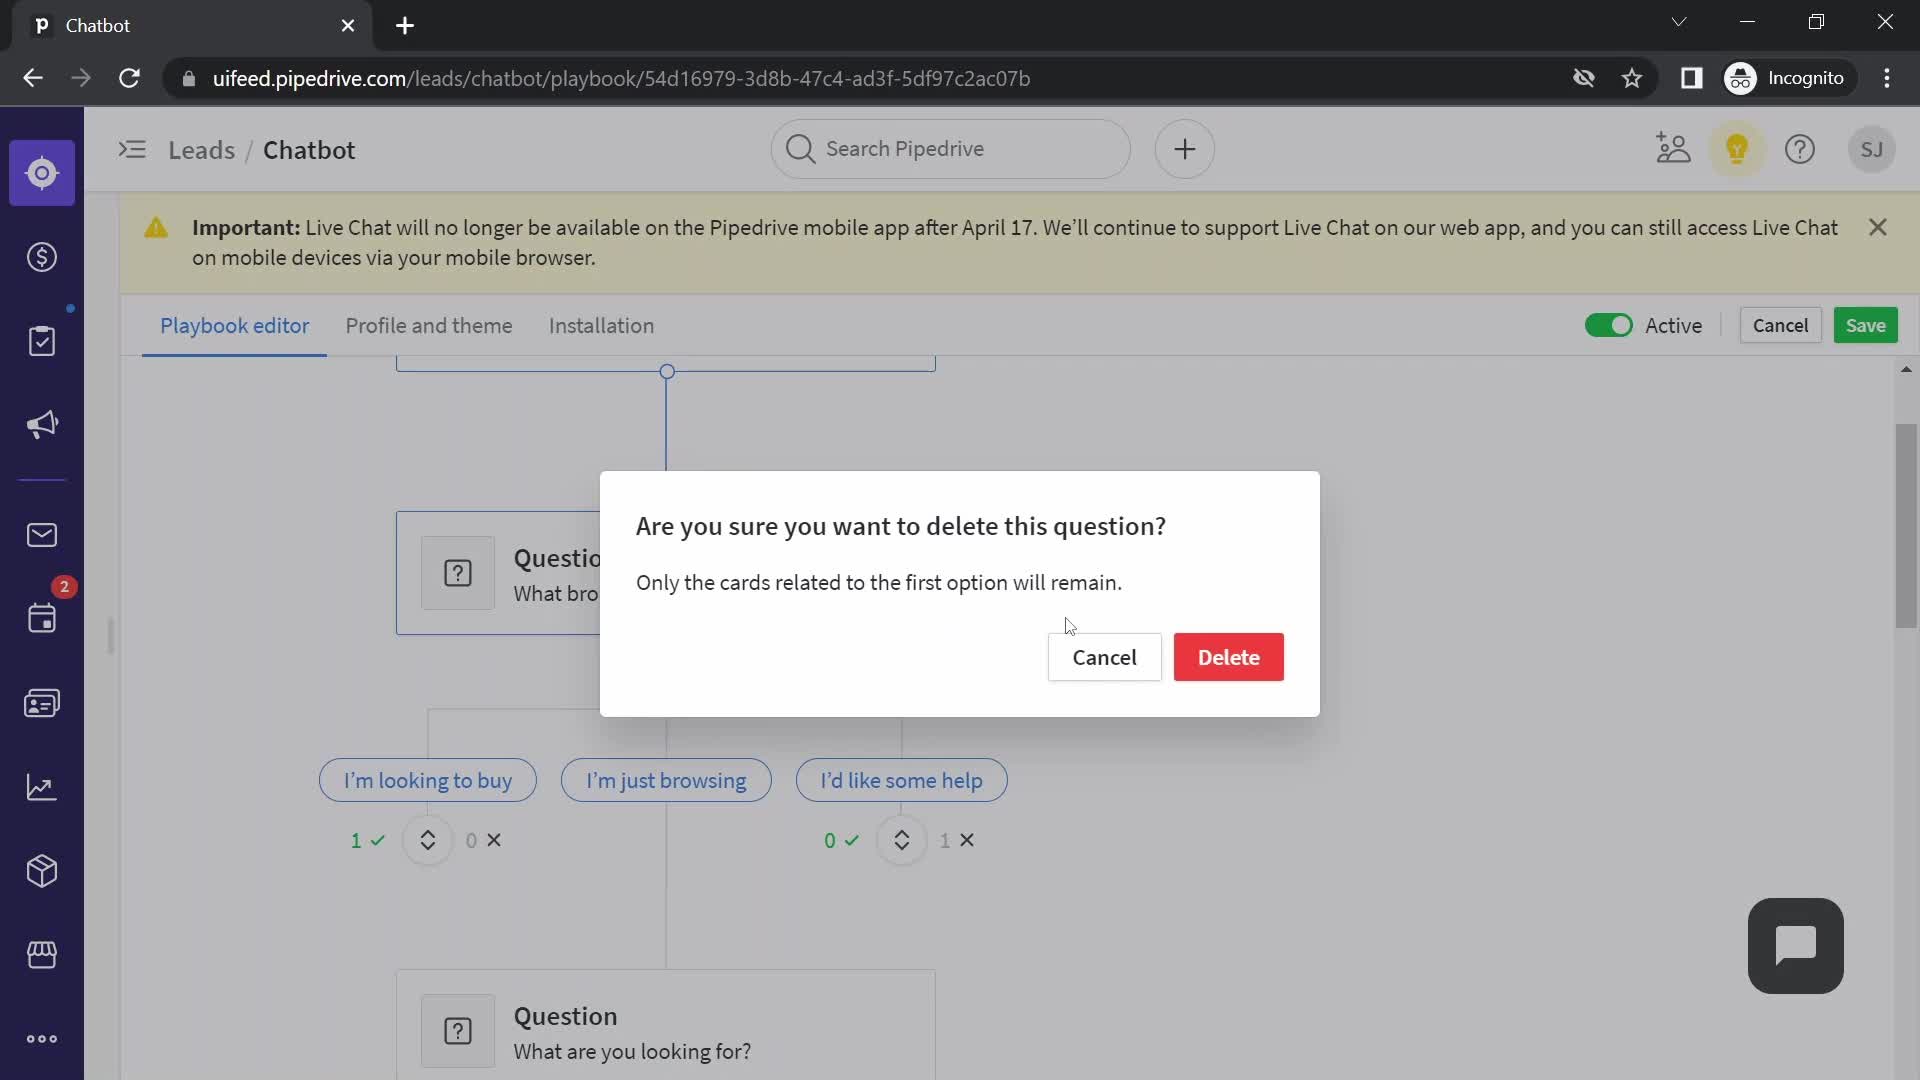Open the More three-dots sidebar menu
1920x1080 pixels.
tap(42, 1039)
